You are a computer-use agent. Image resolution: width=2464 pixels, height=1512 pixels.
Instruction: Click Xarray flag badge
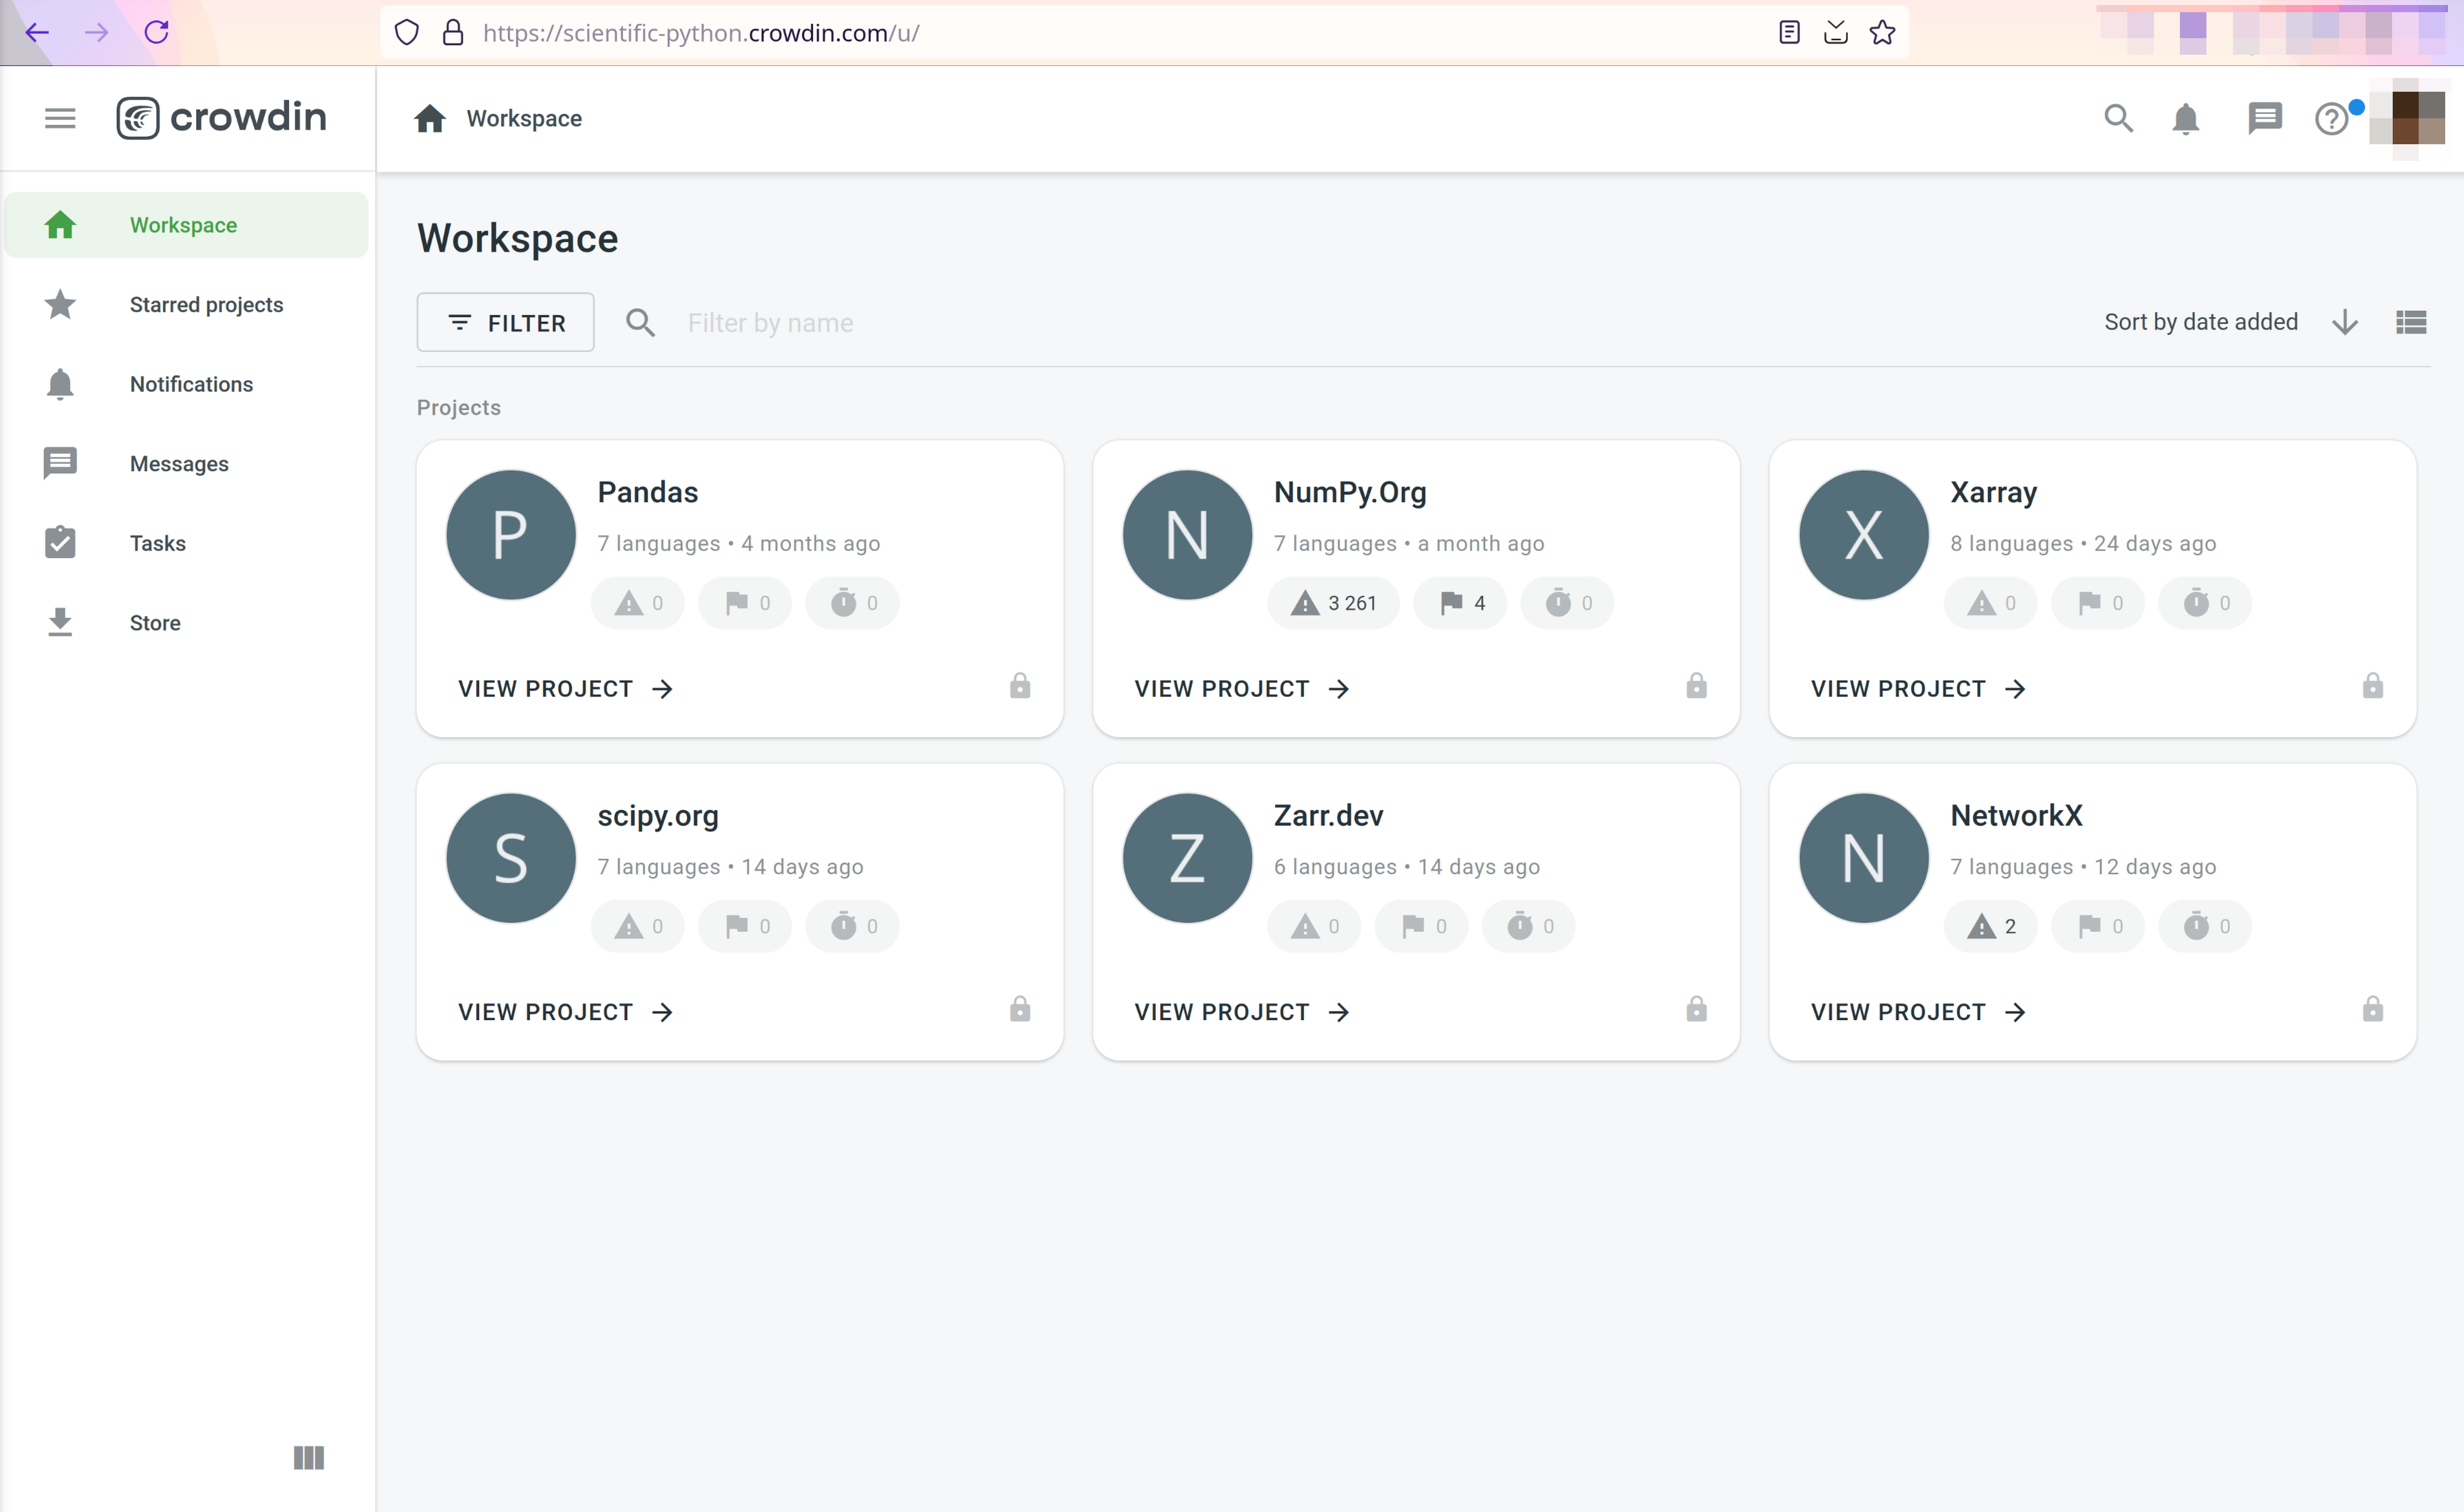point(2098,603)
